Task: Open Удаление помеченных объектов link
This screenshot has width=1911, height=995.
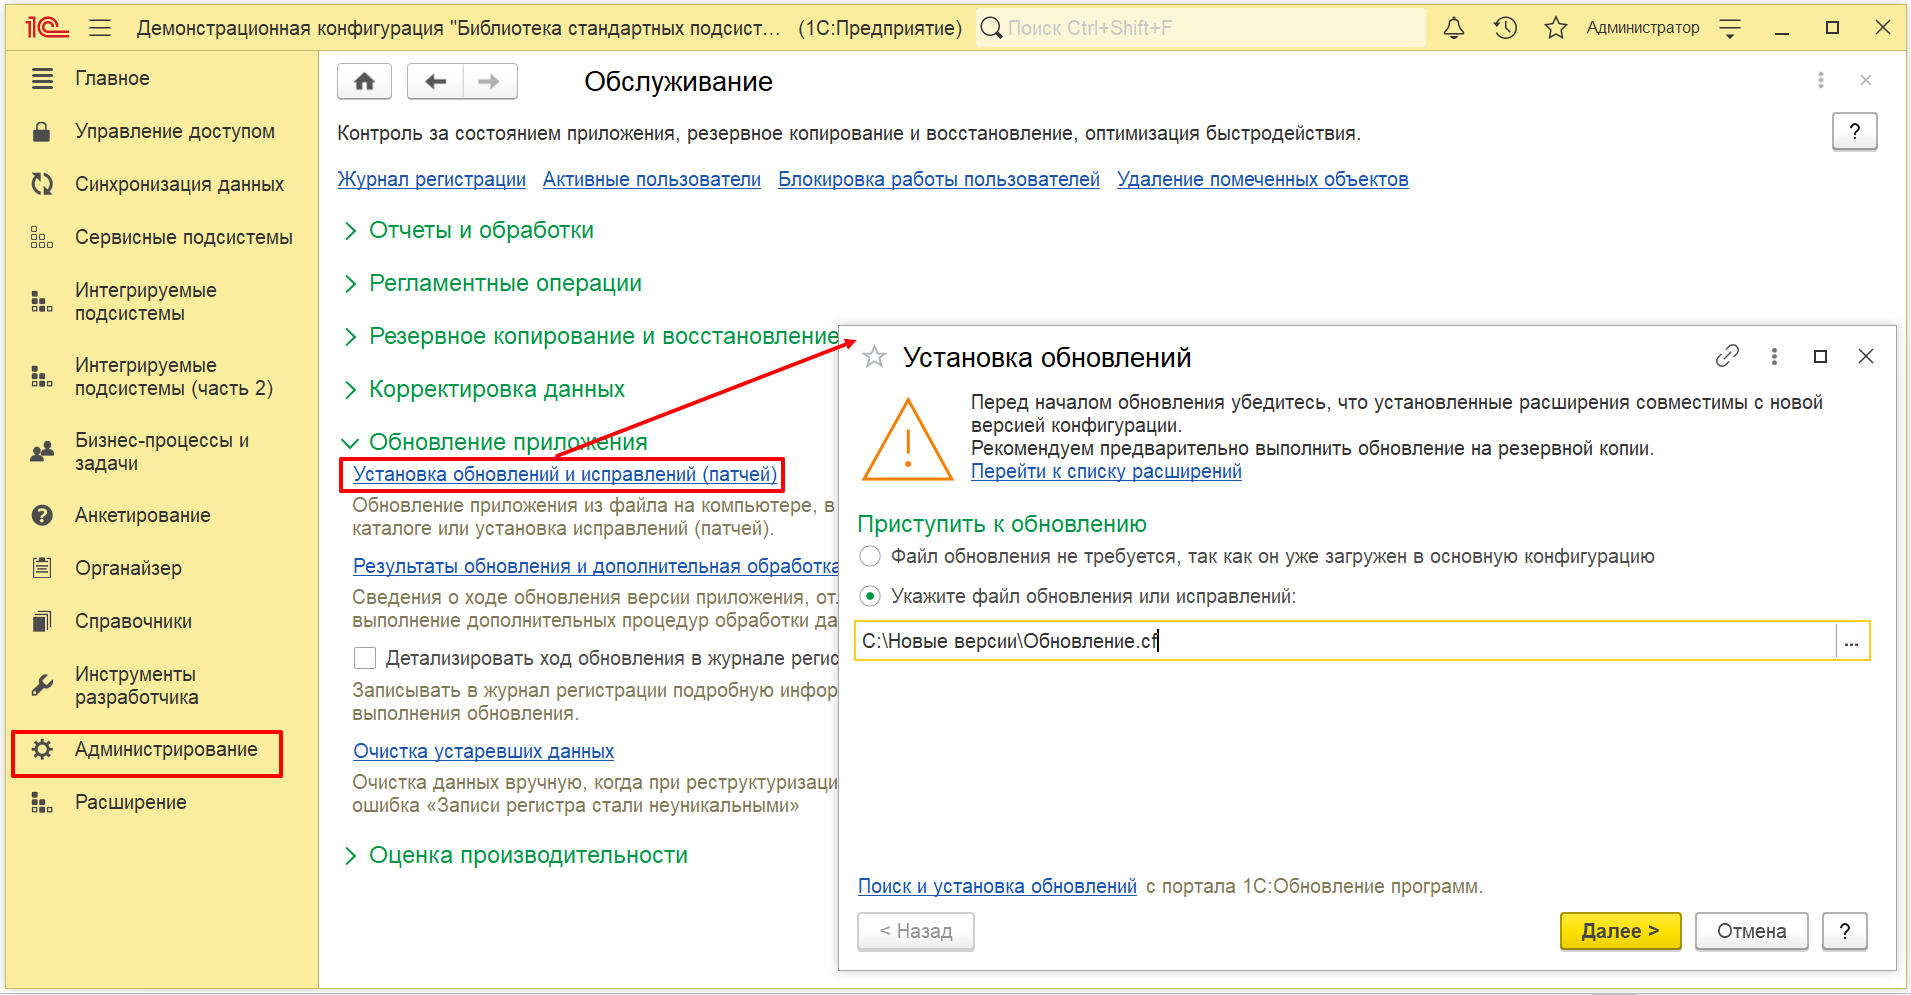Action: 1263,179
